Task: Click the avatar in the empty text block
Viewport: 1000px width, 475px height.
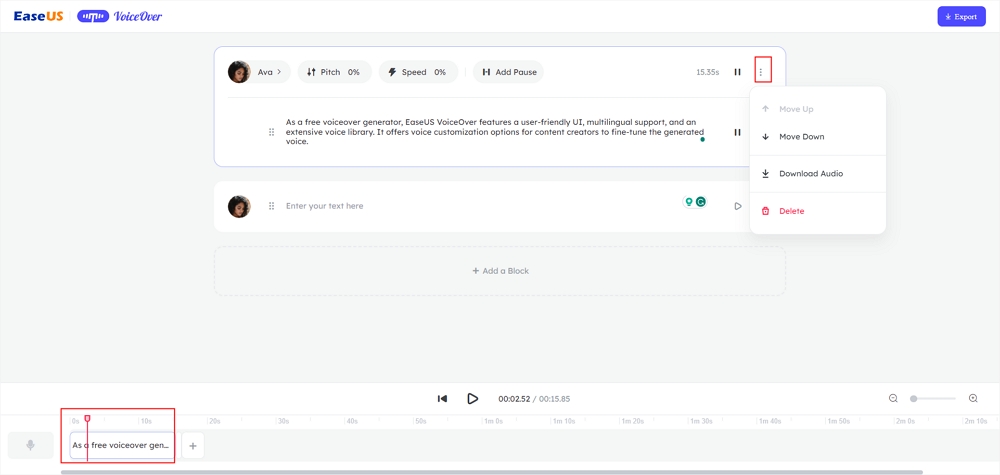Action: [x=239, y=206]
